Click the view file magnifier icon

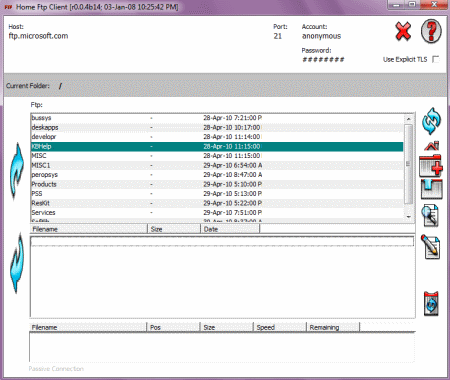430,216
